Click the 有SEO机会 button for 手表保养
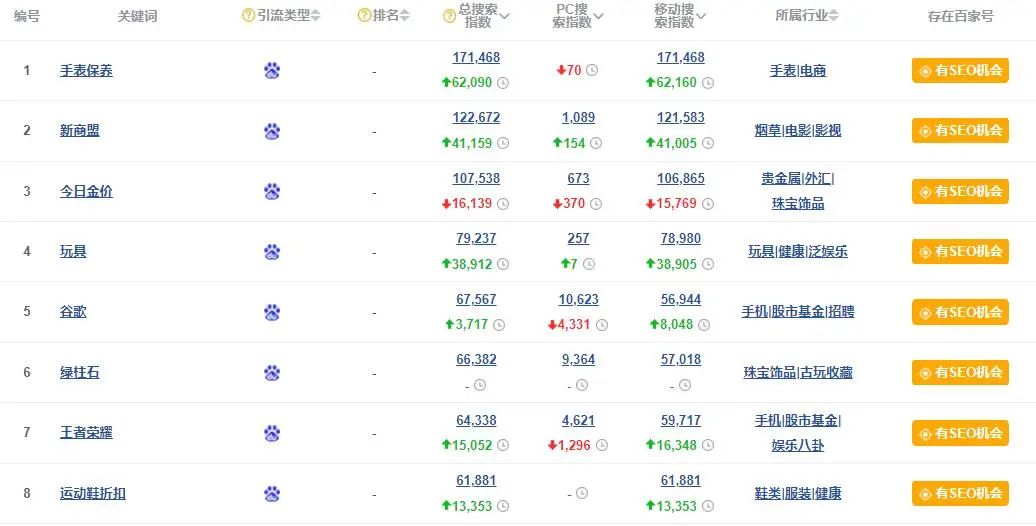 961,71
